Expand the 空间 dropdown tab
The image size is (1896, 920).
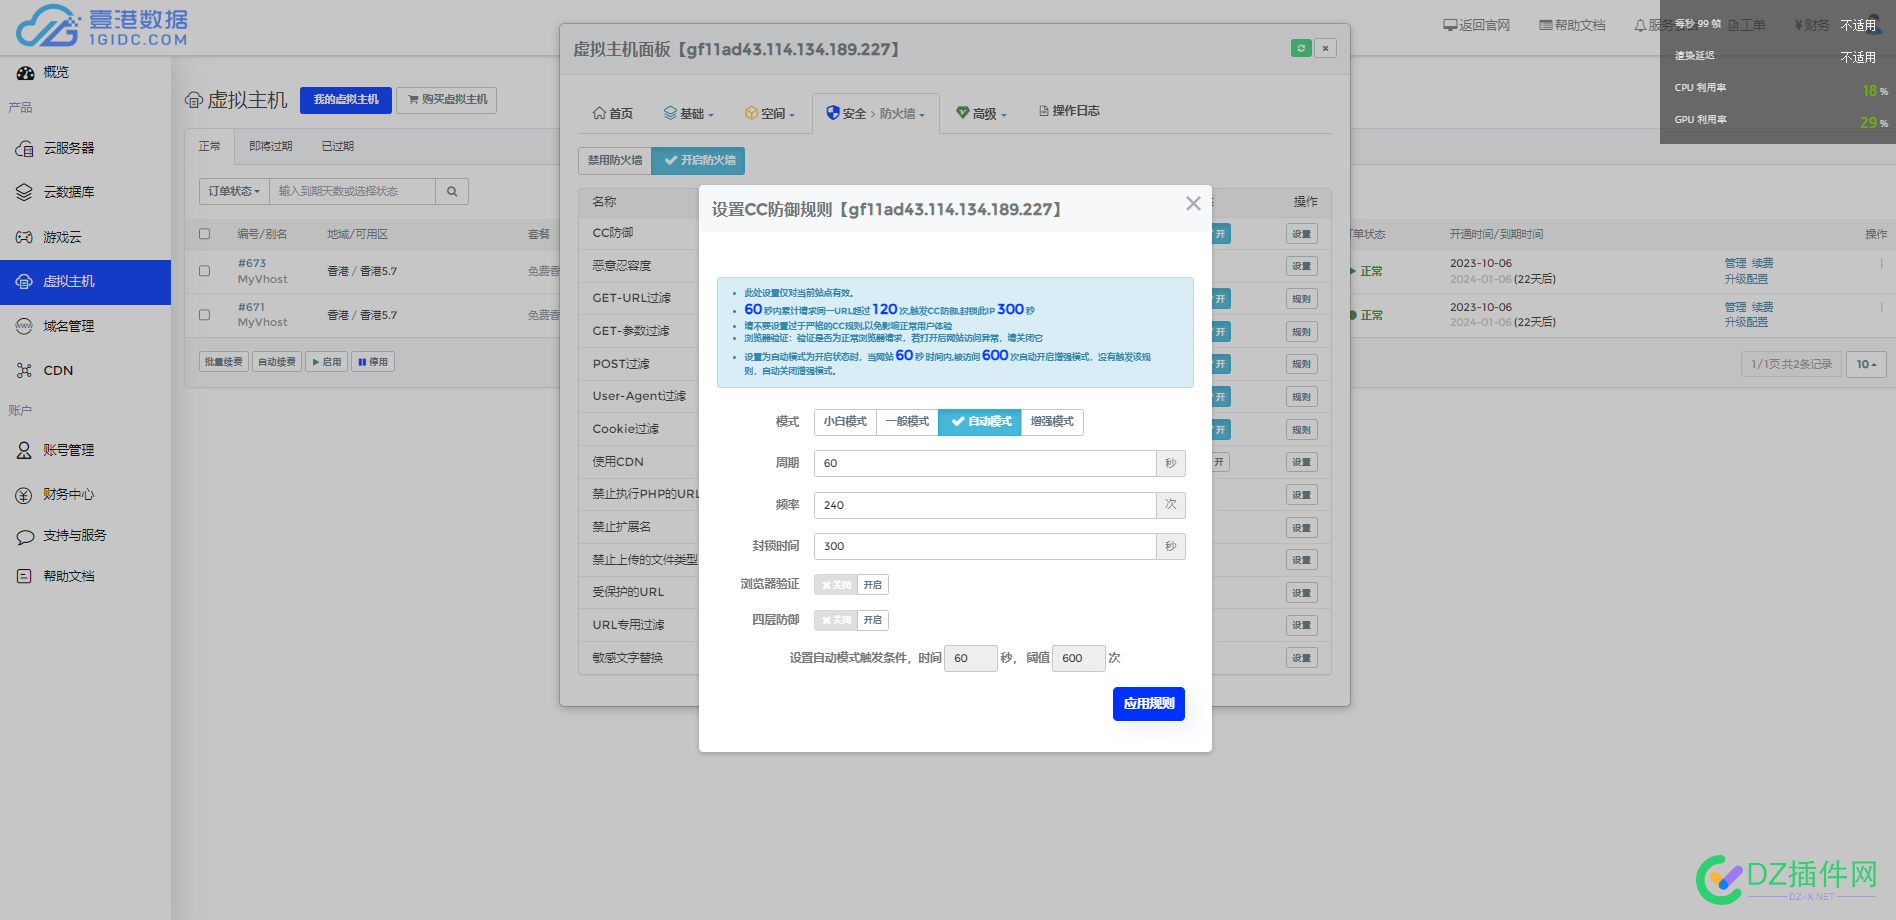[770, 114]
